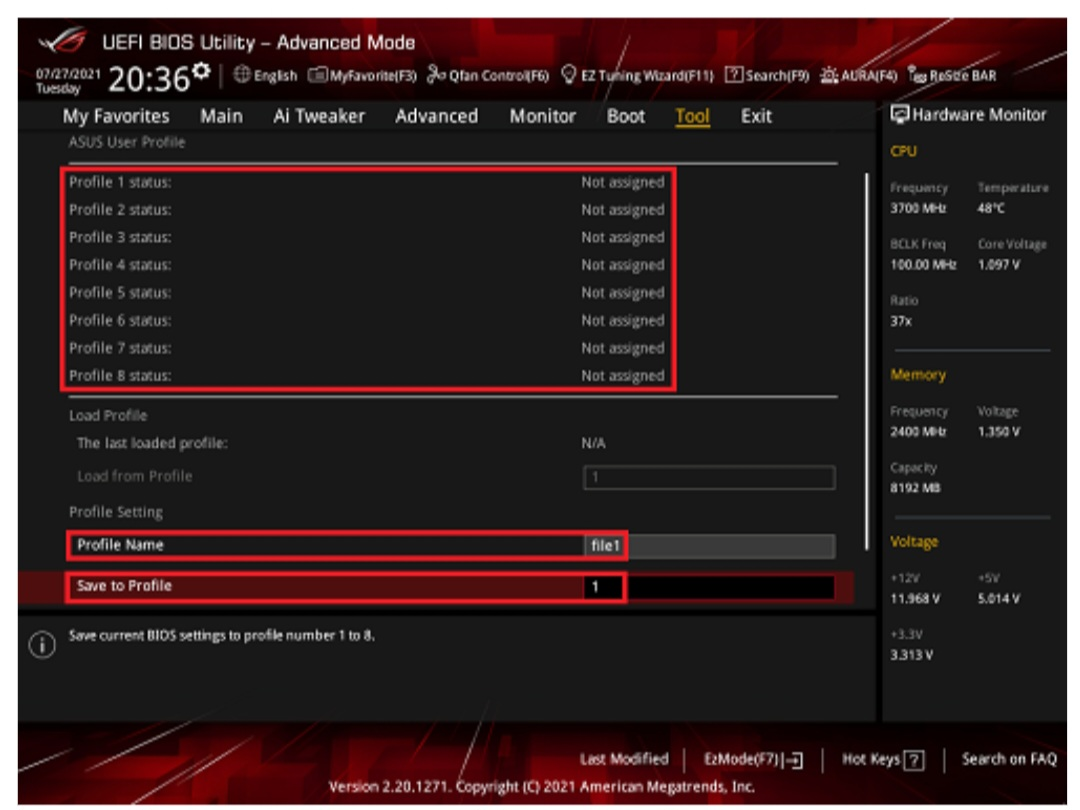Toggle AURA(F4) lighting
Image resolution: width=1080 pixels, height=810 pixels.
(858, 75)
